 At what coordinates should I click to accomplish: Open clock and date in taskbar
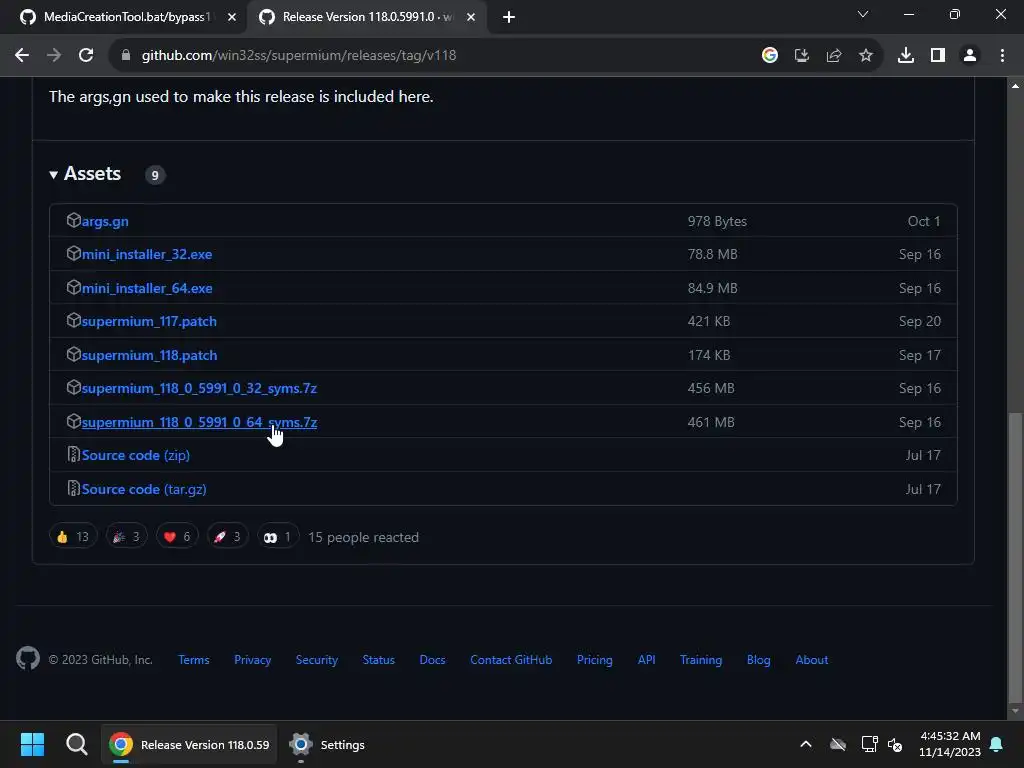950,744
